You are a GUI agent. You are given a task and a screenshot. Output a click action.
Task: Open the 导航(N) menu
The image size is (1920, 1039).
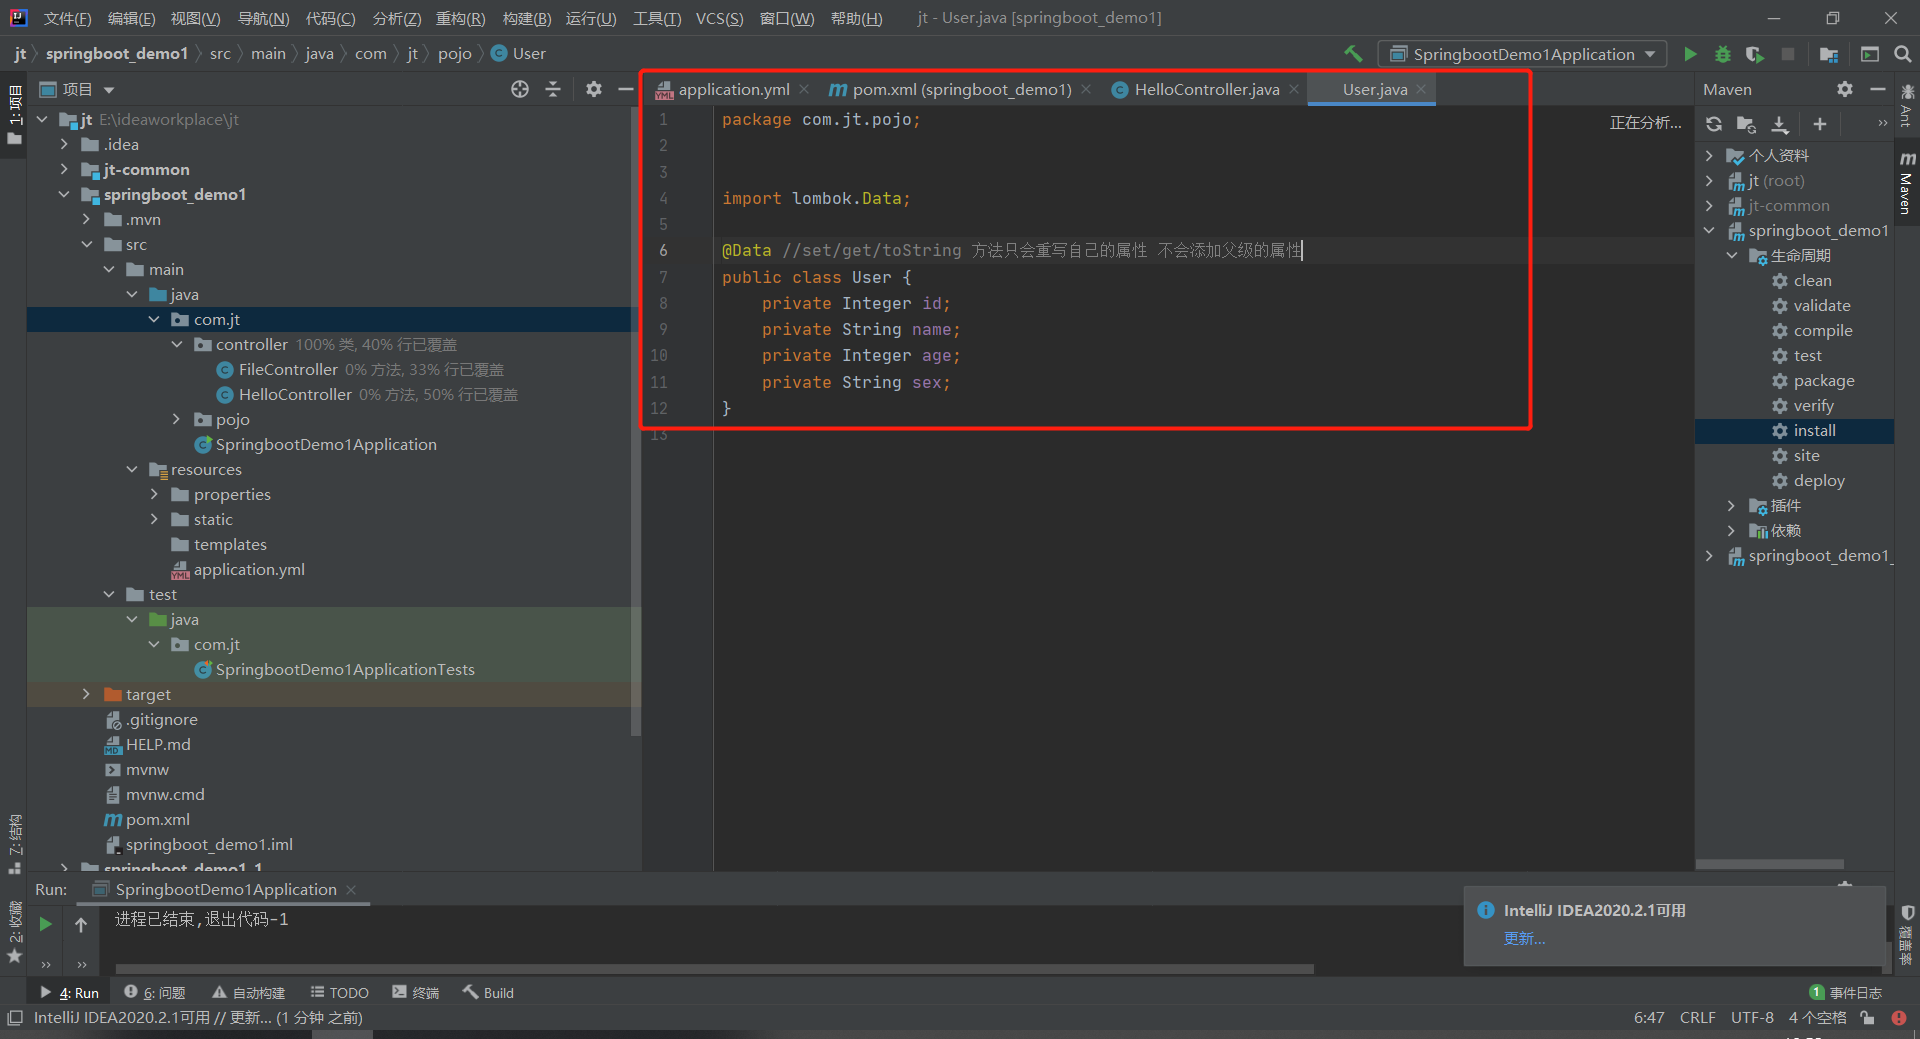263,18
